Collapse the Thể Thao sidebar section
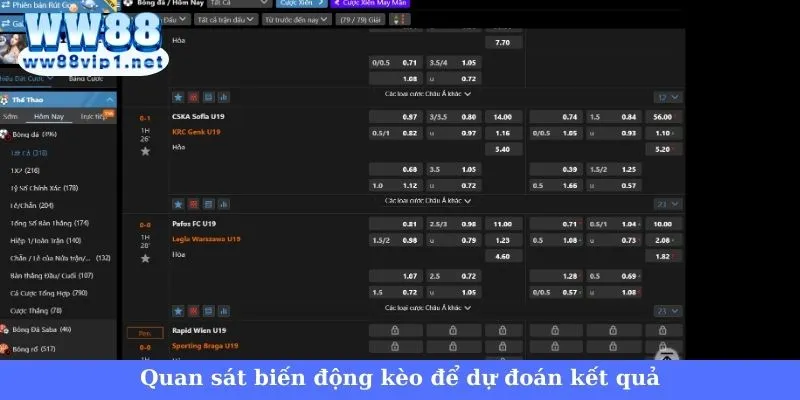 110,99
